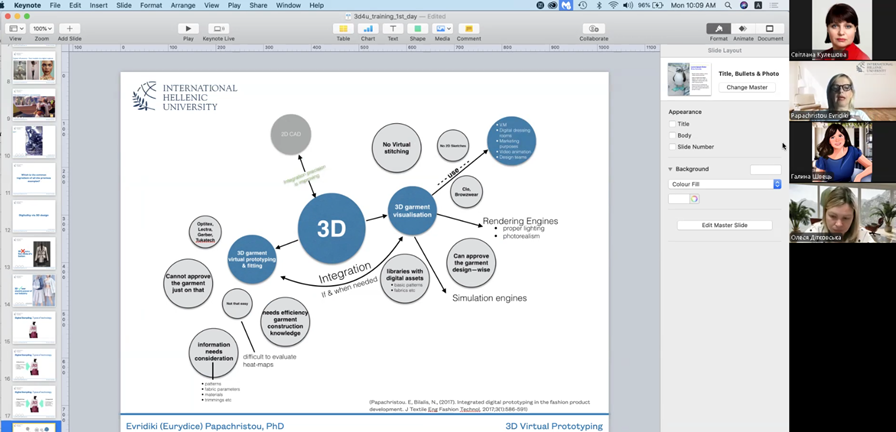Image resolution: width=896 pixels, height=432 pixels.
Task: Enable the Body checkbox
Action: coord(673,135)
